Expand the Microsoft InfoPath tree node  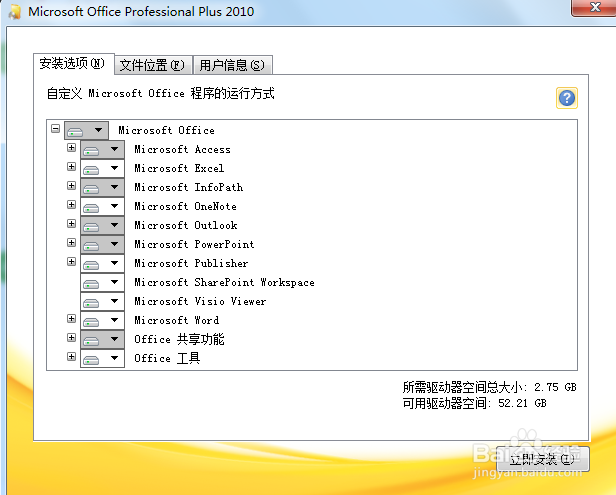pyautogui.click(x=71, y=185)
